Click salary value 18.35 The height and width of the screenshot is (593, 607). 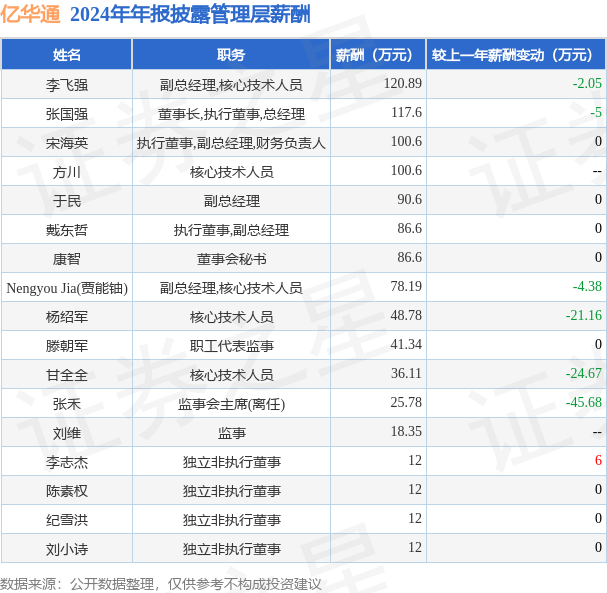(x=406, y=432)
